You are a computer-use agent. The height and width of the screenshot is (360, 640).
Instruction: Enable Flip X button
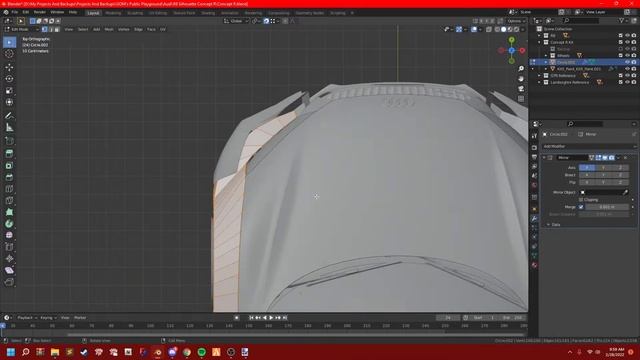click(587, 182)
